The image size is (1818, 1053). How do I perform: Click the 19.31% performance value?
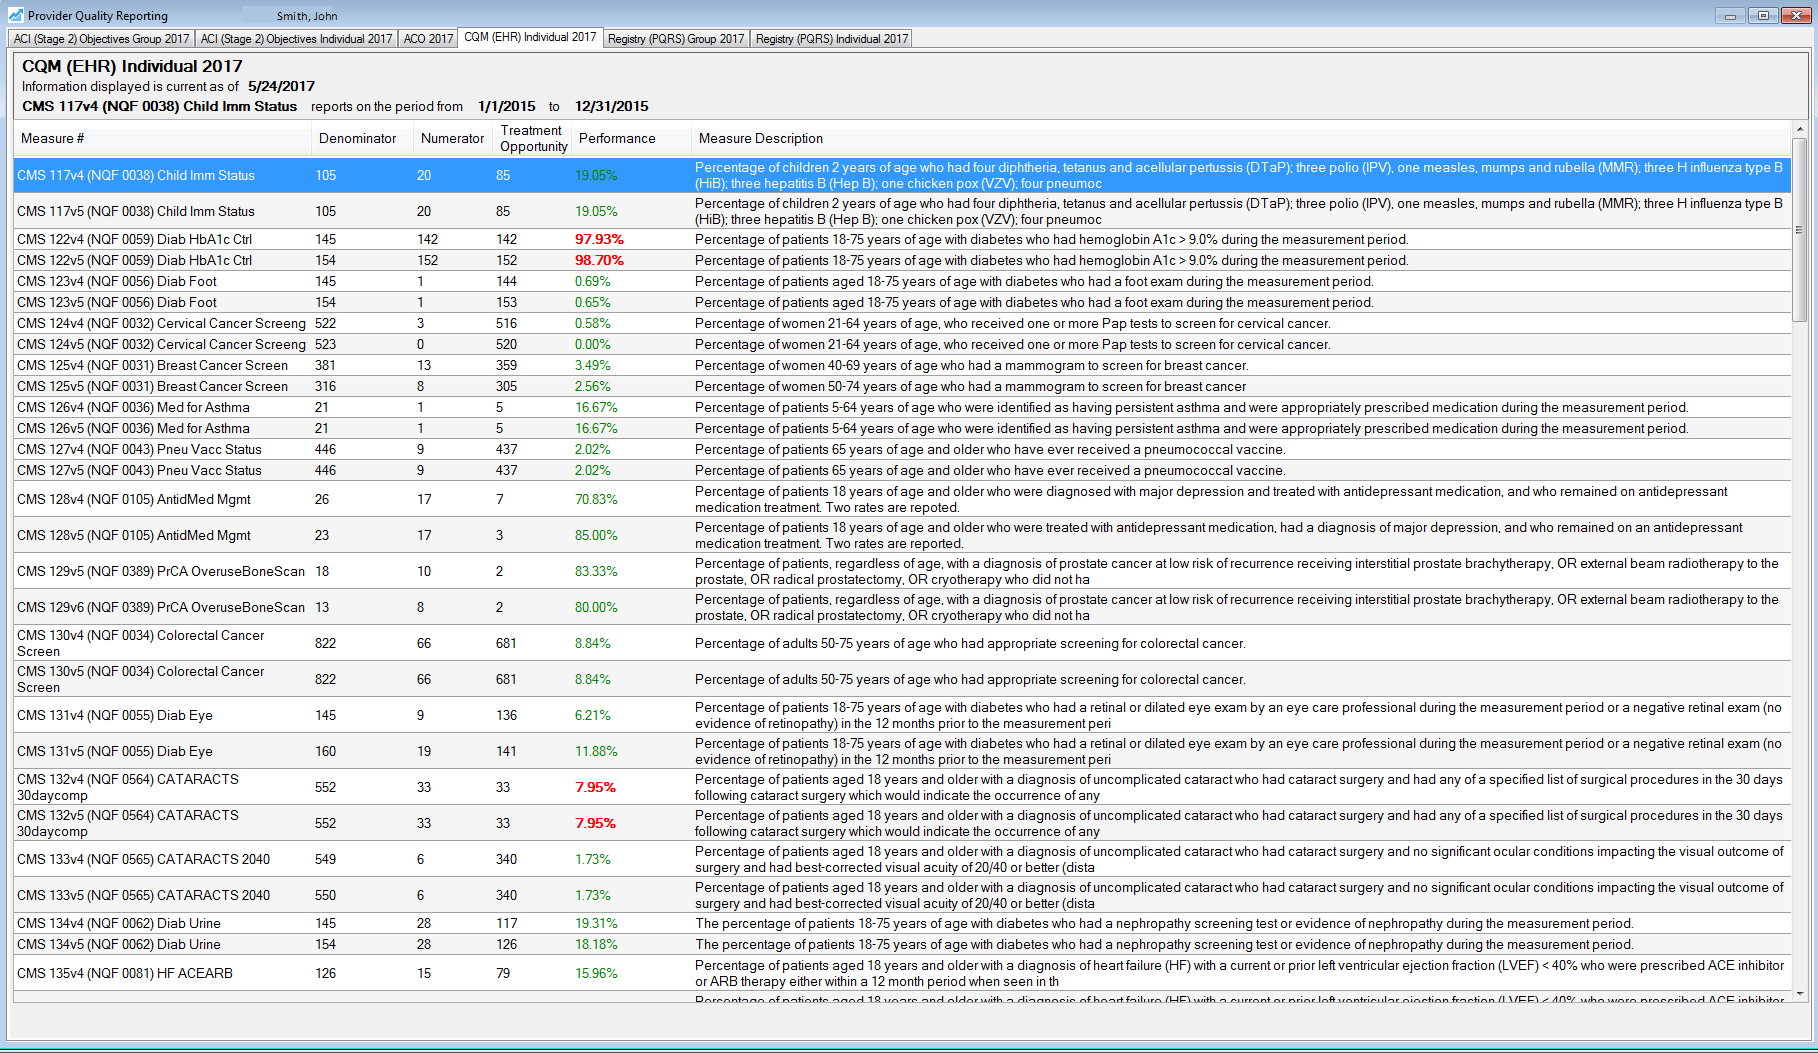(596, 924)
